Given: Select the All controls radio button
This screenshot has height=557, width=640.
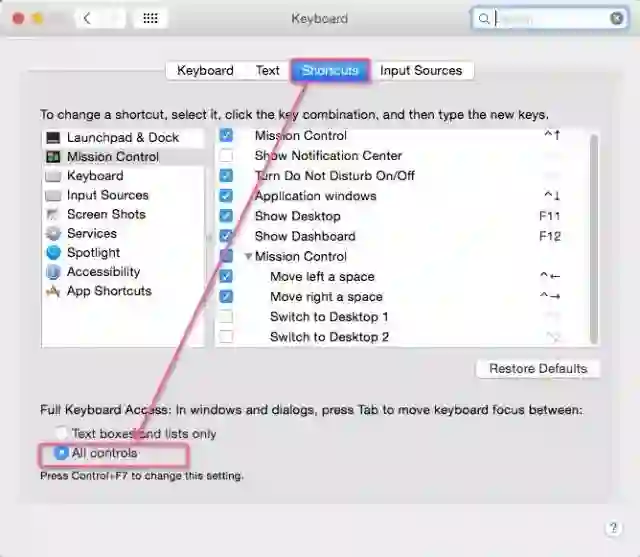Looking at the screenshot, I should [61, 453].
